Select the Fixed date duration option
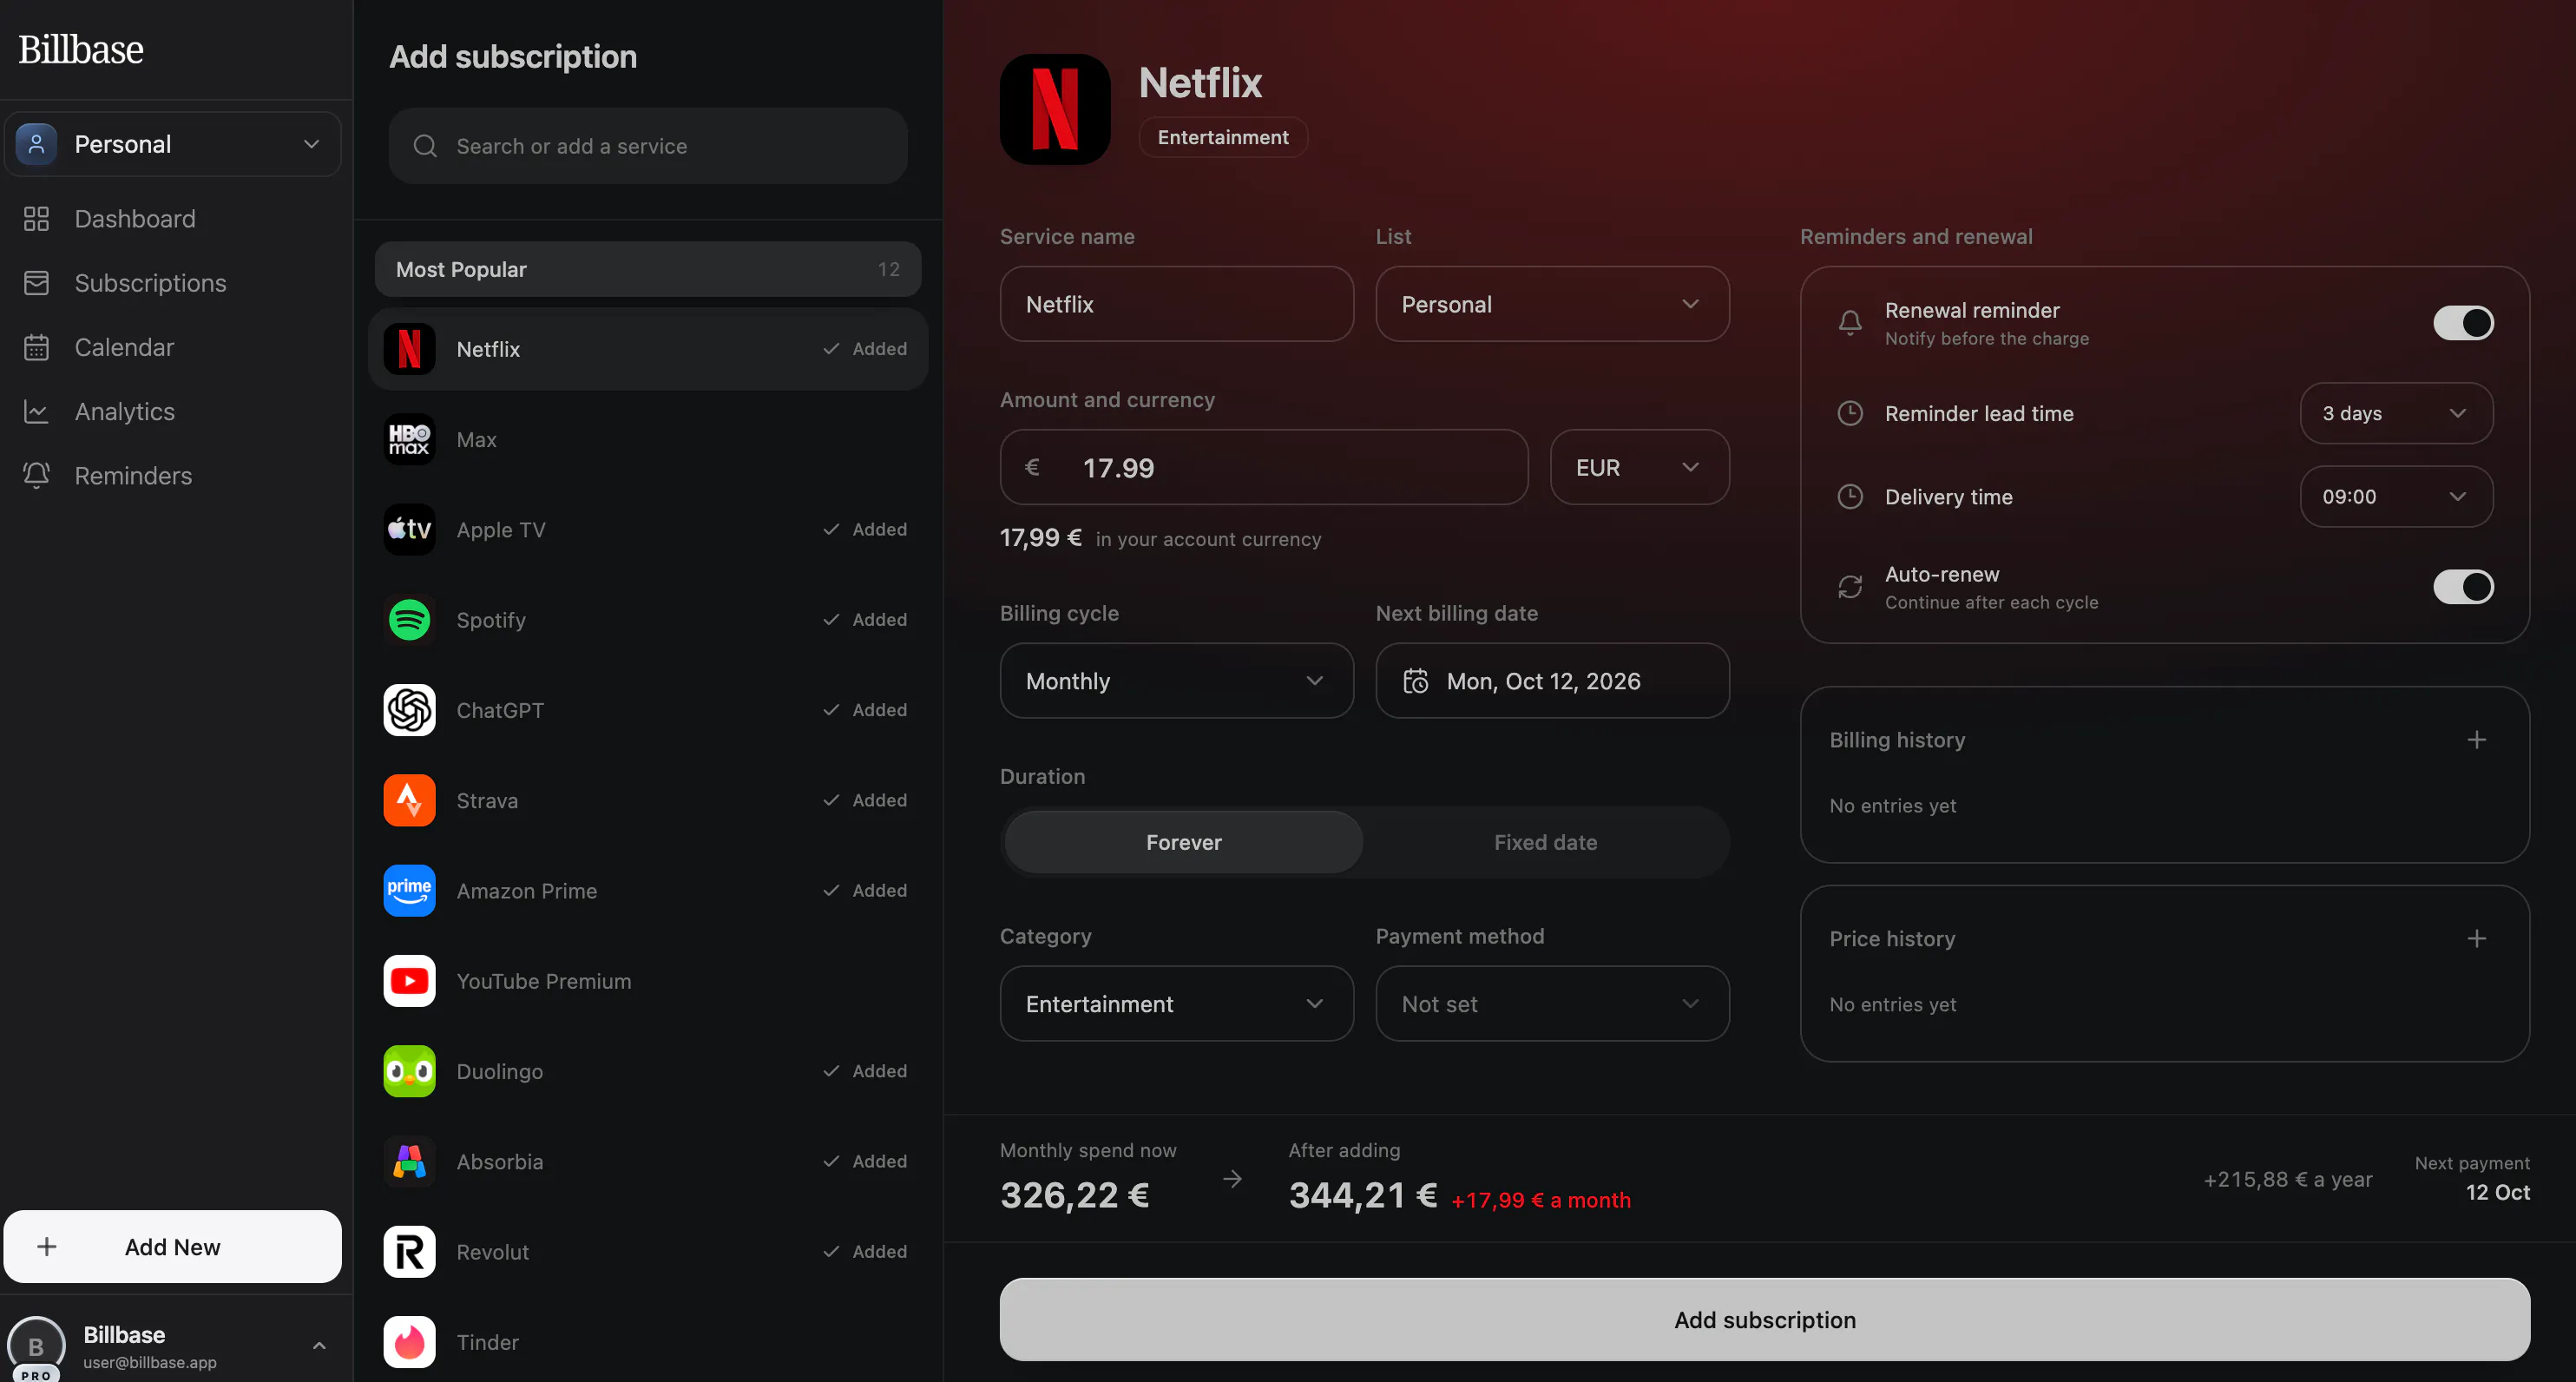The image size is (2576, 1382). (1545, 842)
